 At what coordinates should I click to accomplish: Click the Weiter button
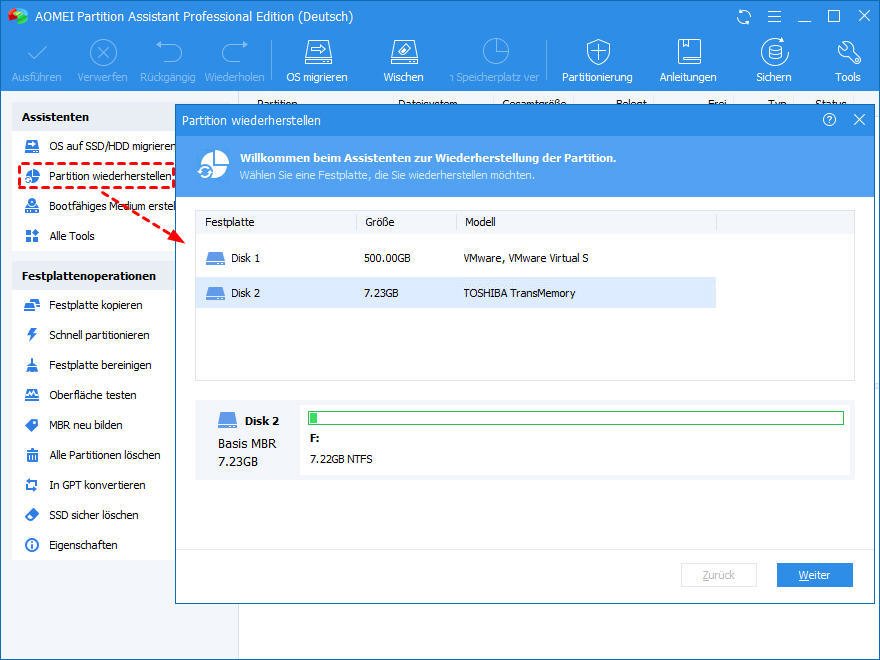click(x=814, y=575)
